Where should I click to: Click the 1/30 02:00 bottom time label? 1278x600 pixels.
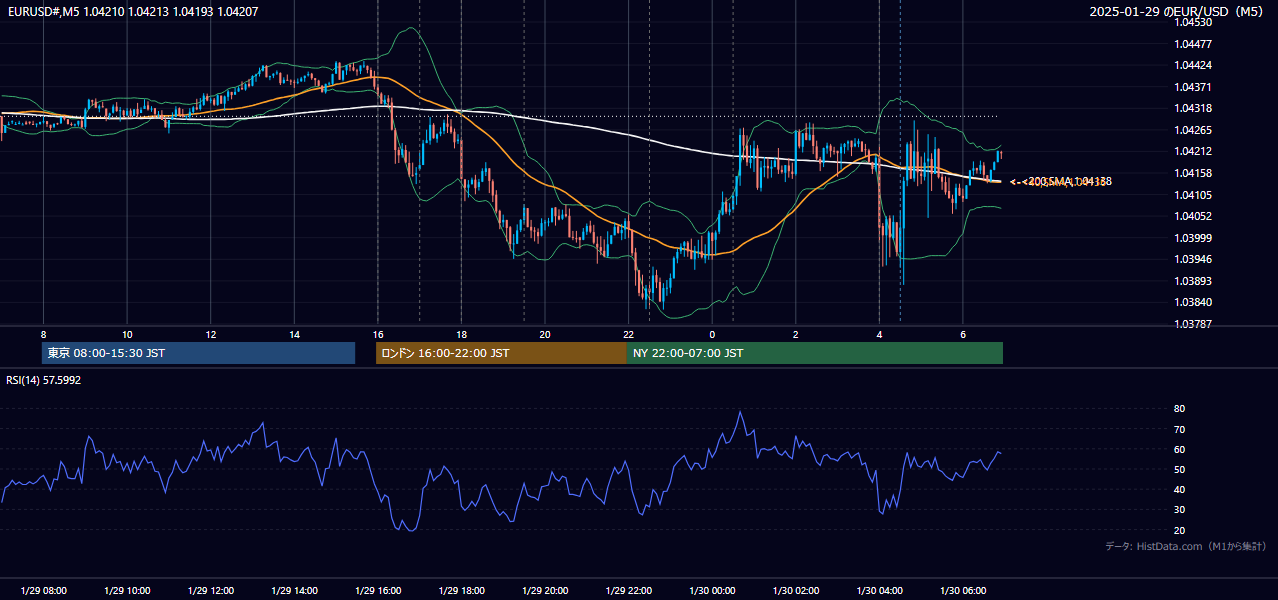click(796, 591)
